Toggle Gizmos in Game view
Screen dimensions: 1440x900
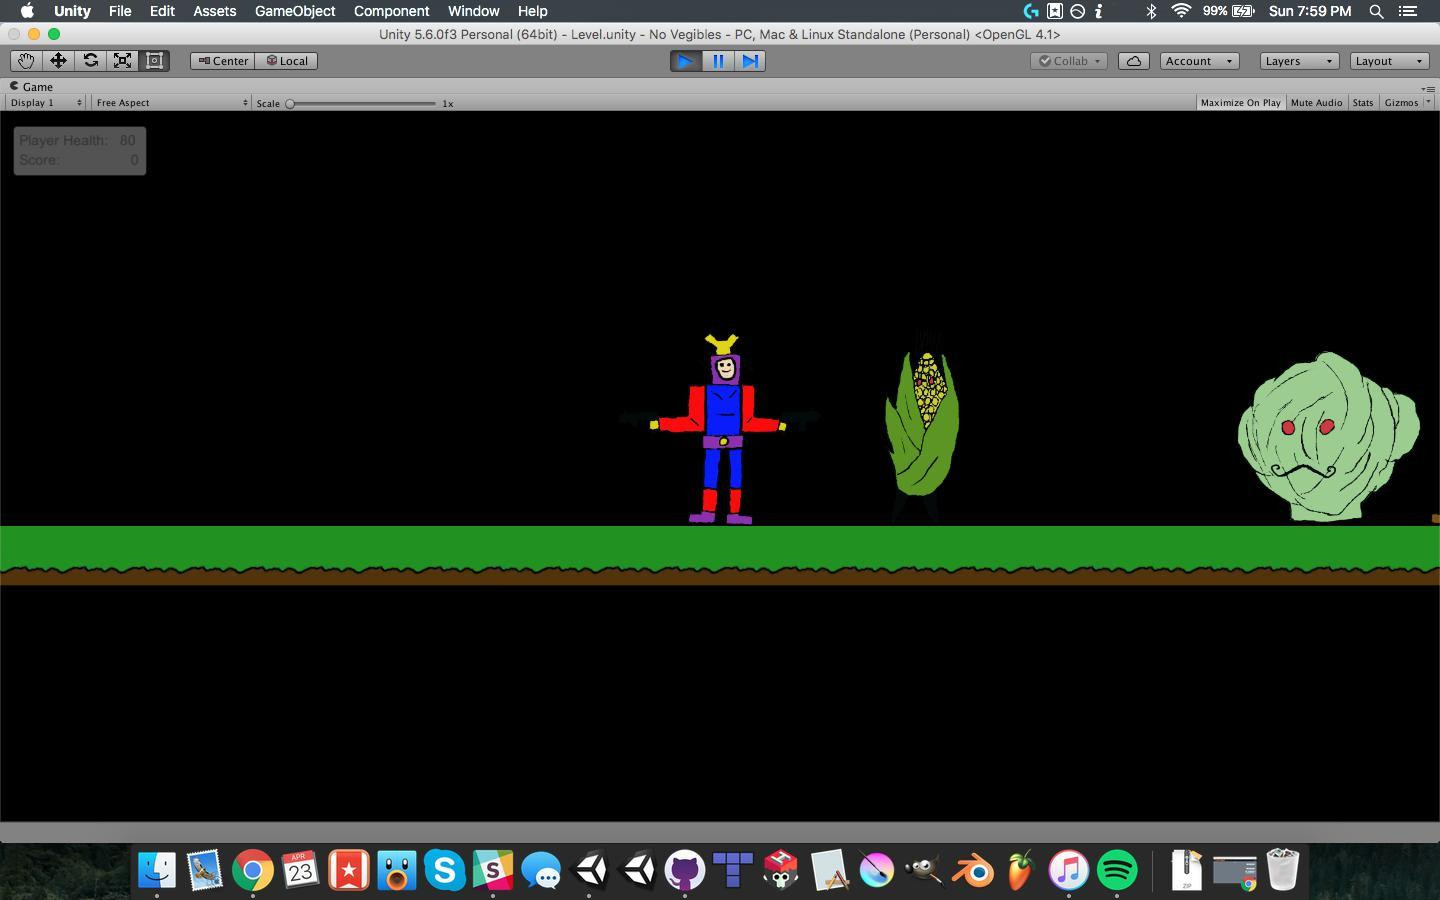[x=1401, y=103]
